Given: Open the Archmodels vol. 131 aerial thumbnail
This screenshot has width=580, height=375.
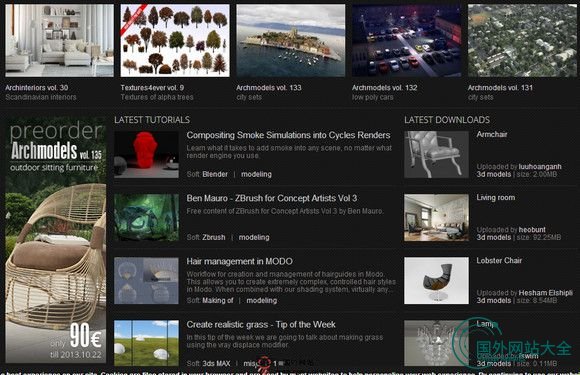Looking at the screenshot, I should click(522, 40).
